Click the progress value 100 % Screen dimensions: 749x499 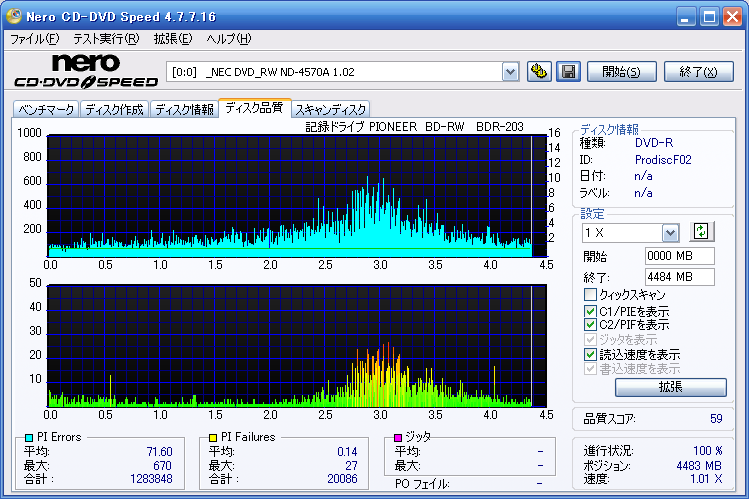[707, 451]
